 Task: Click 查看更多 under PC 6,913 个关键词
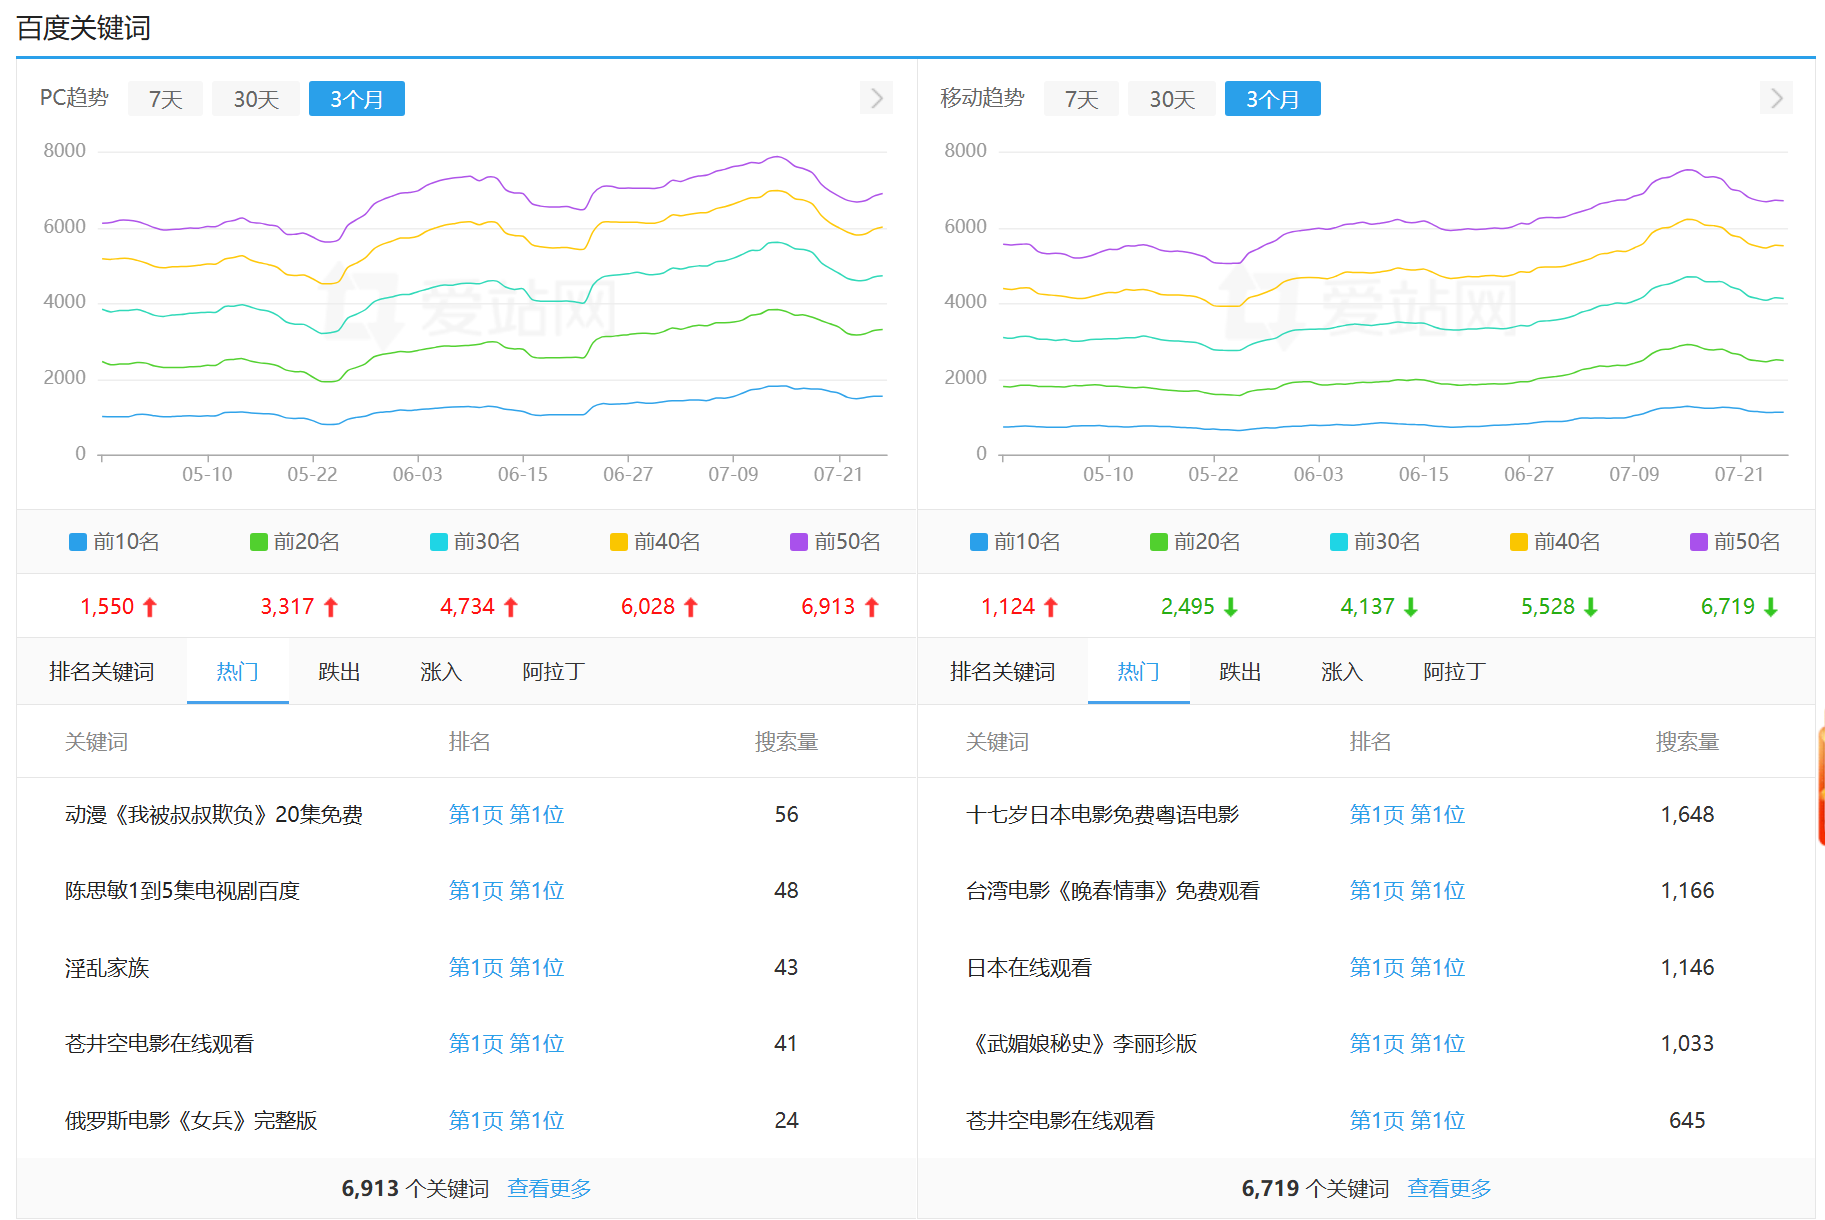(x=549, y=1188)
